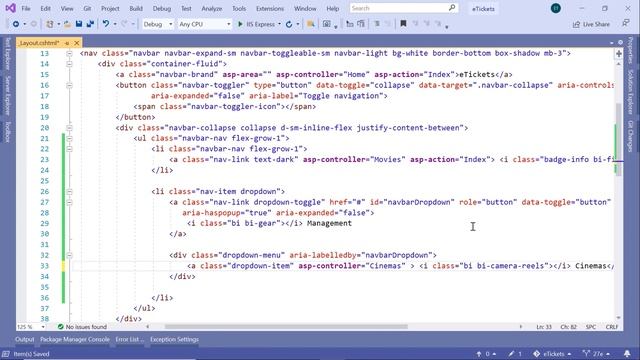The height and width of the screenshot is (360, 640).
Task: Open the Solution Explorer side panel
Action: click(631, 91)
